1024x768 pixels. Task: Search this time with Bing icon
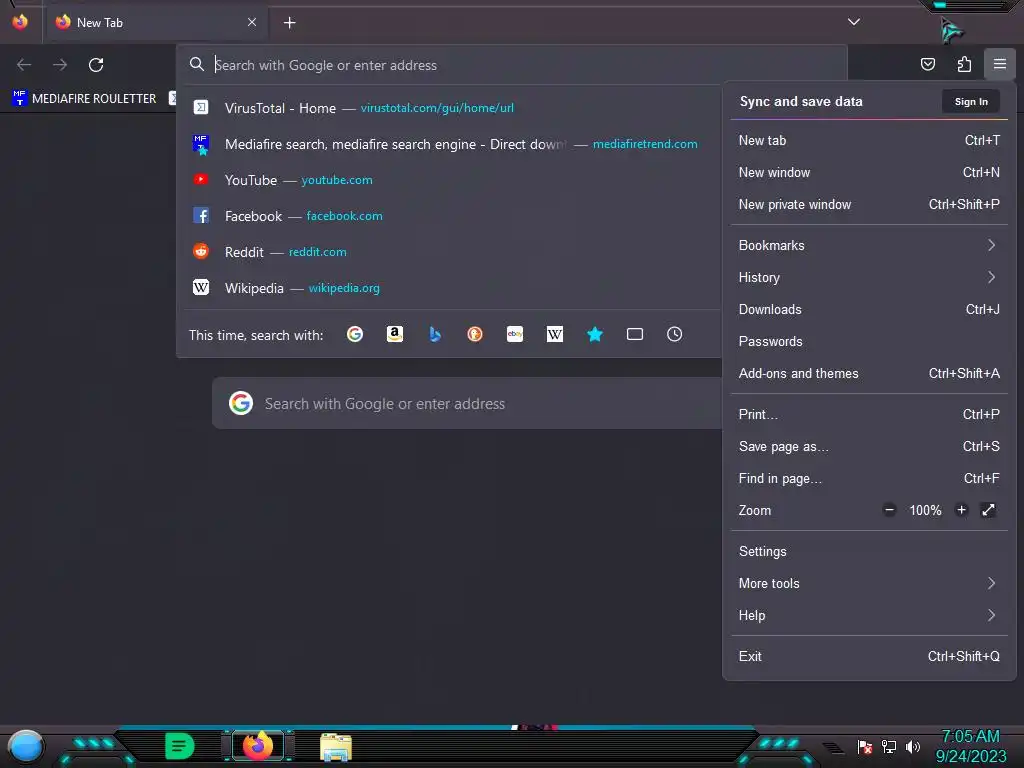click(x=435, y=334)
